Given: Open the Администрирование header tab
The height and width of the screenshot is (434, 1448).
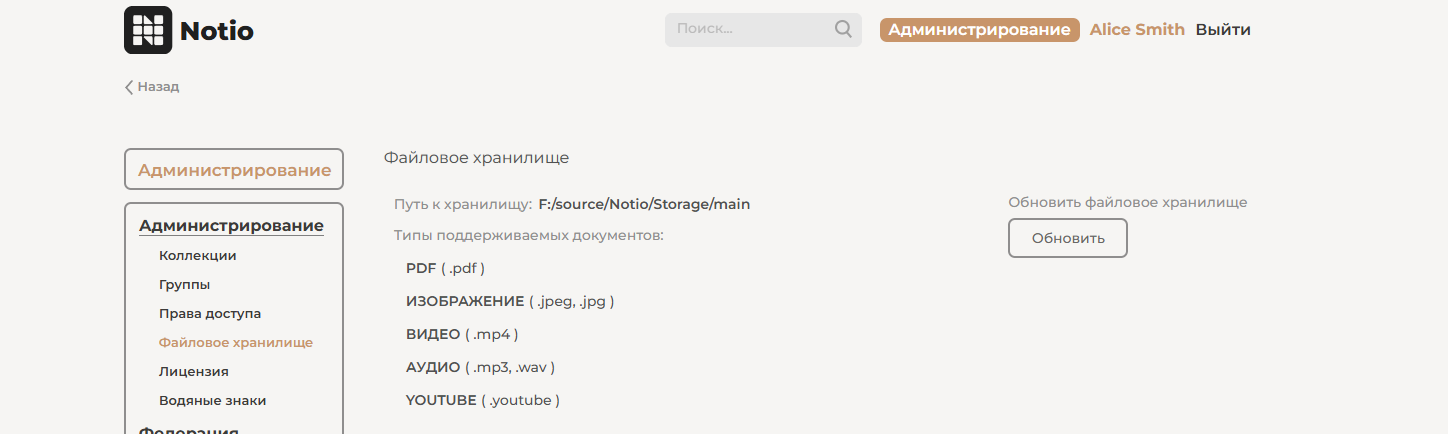Looking at the screenshot, I should point(979,30).
